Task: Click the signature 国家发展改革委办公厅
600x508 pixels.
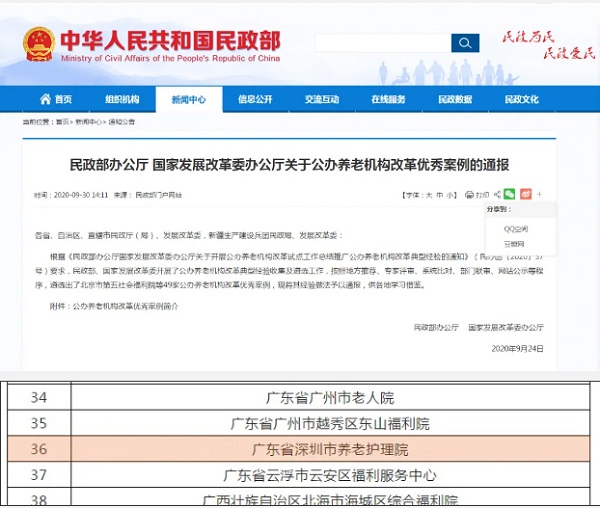Action: pos(506,327)
